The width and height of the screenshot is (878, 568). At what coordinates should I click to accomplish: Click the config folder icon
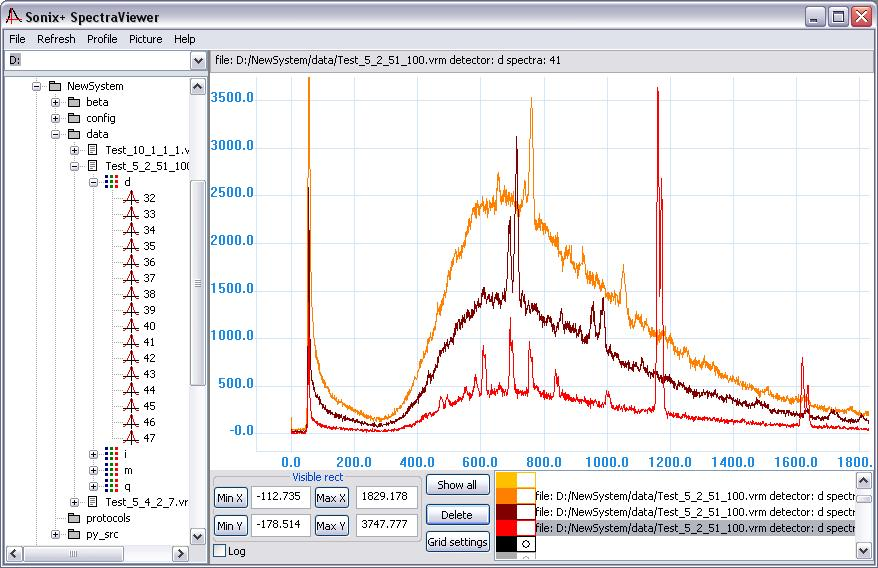[74, 118]
